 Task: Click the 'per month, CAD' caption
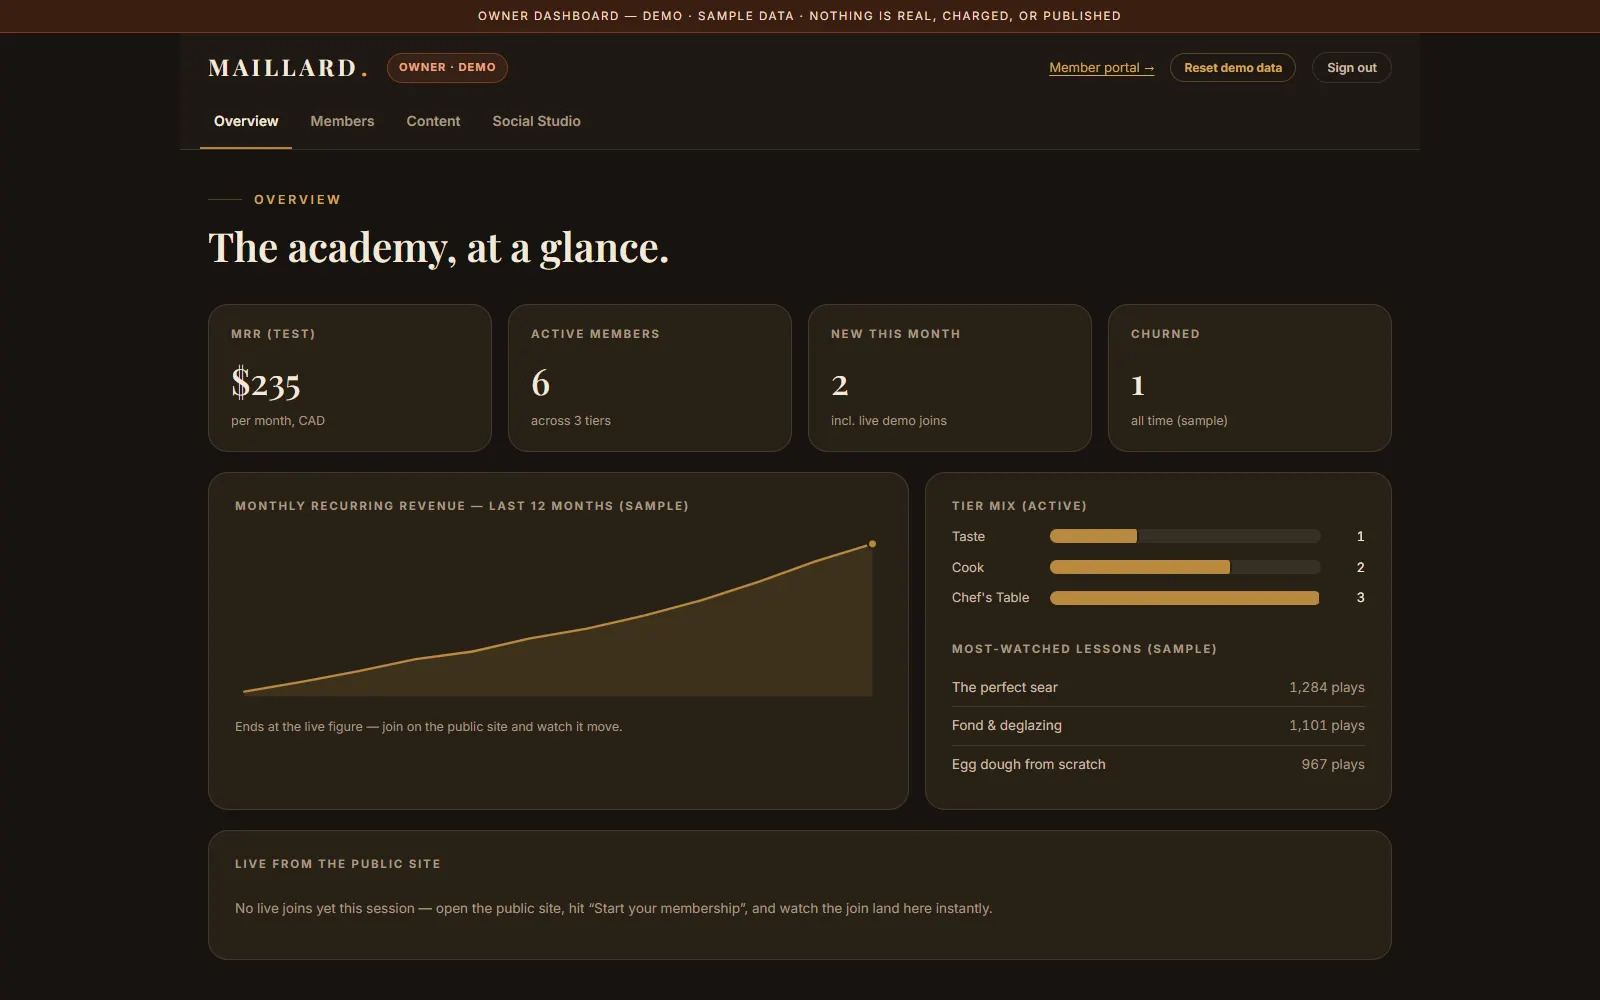tap(278, 421)
